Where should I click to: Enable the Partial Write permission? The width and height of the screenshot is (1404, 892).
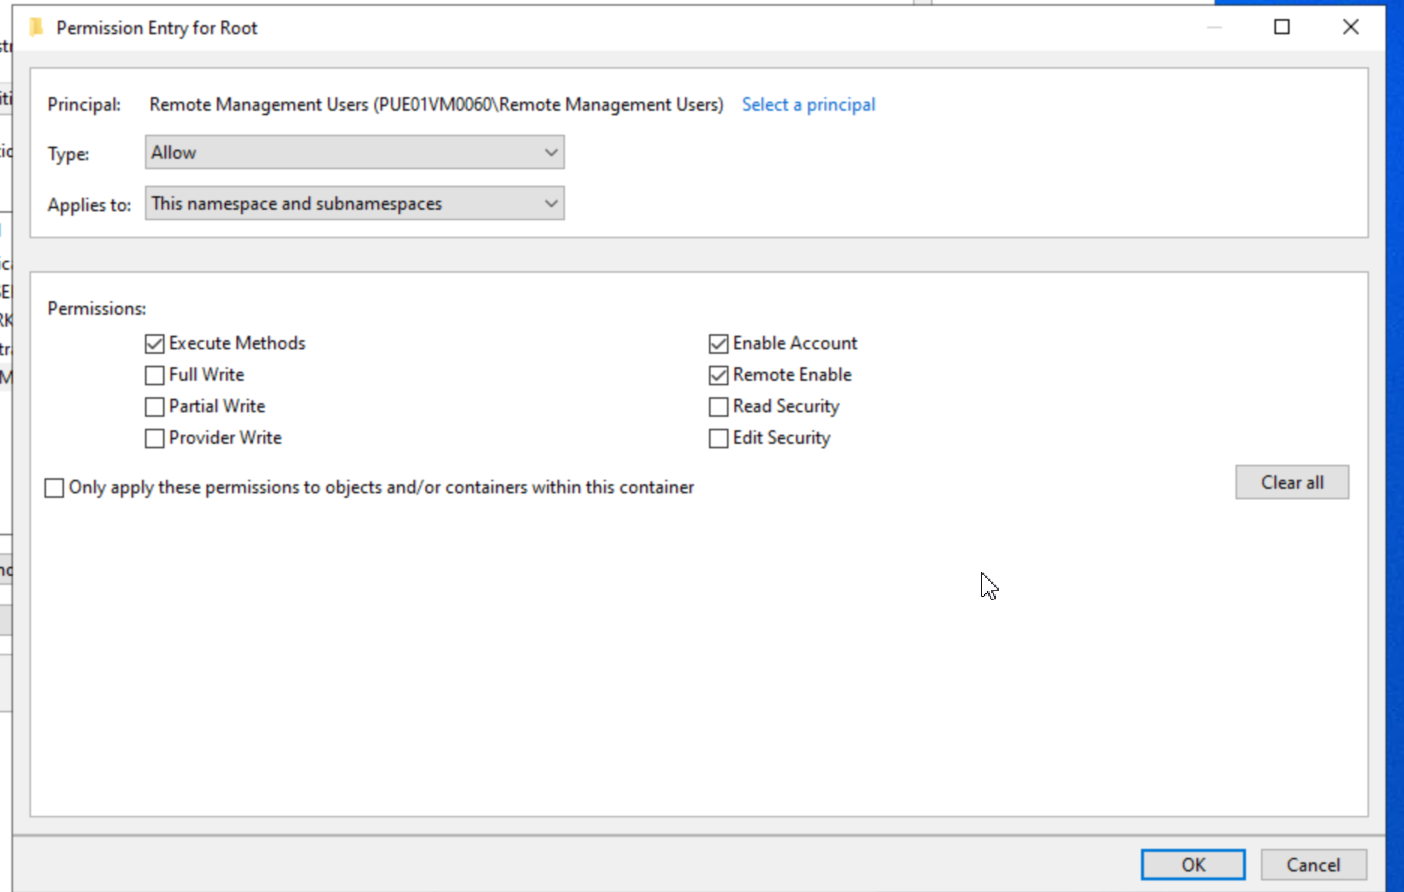(x=154, y=406)
